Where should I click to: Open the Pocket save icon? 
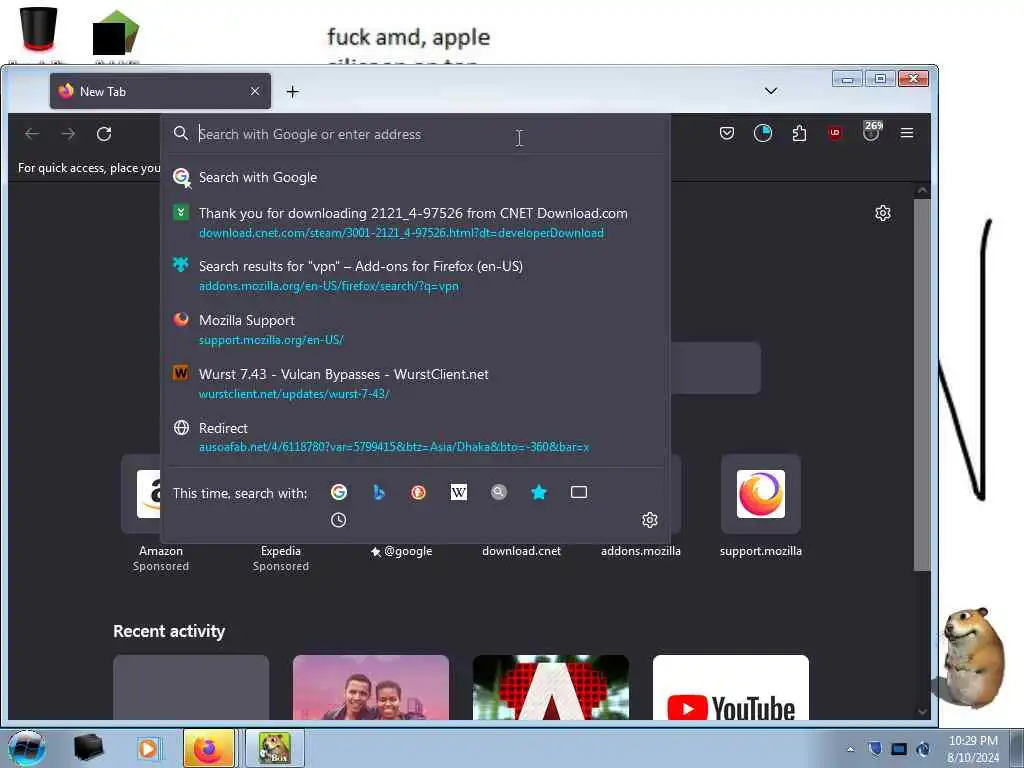coord(727,133)
